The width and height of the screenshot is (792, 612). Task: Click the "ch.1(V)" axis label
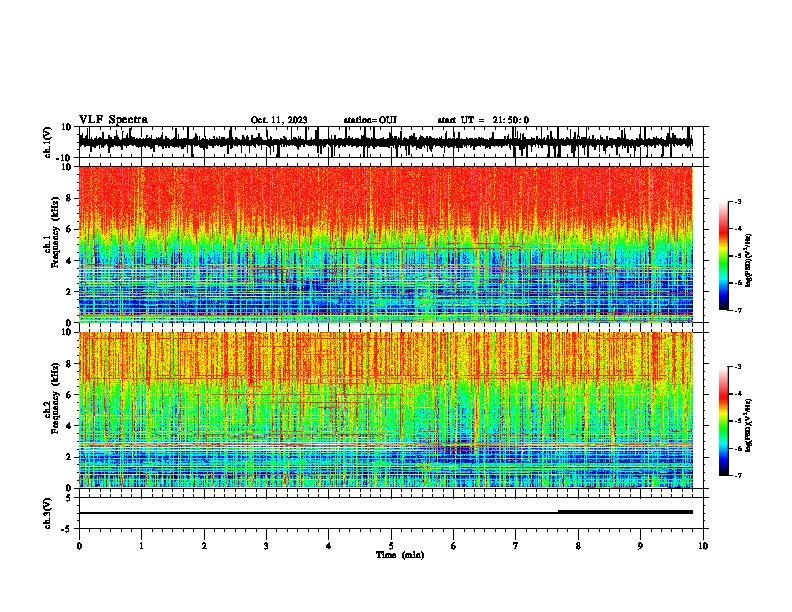tap(48, 142)
